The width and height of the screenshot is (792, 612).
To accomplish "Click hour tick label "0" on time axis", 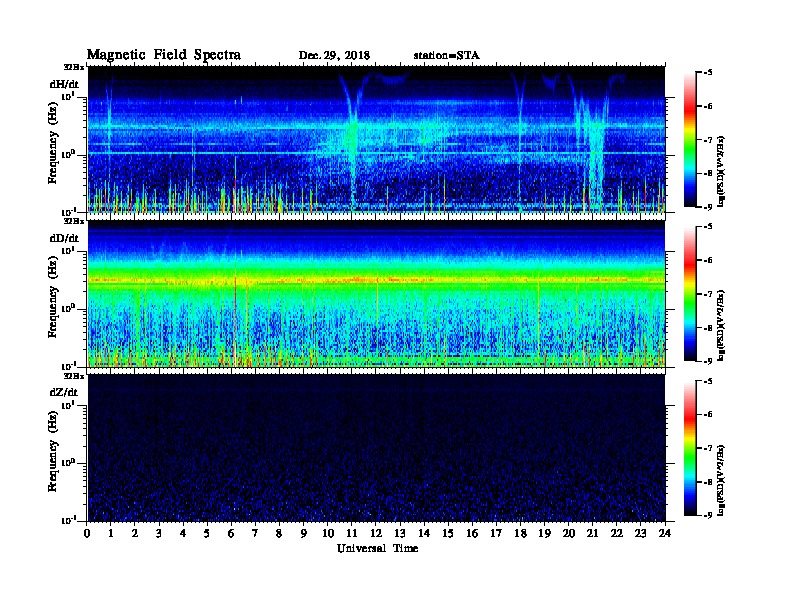I will (x=87, y=533).
